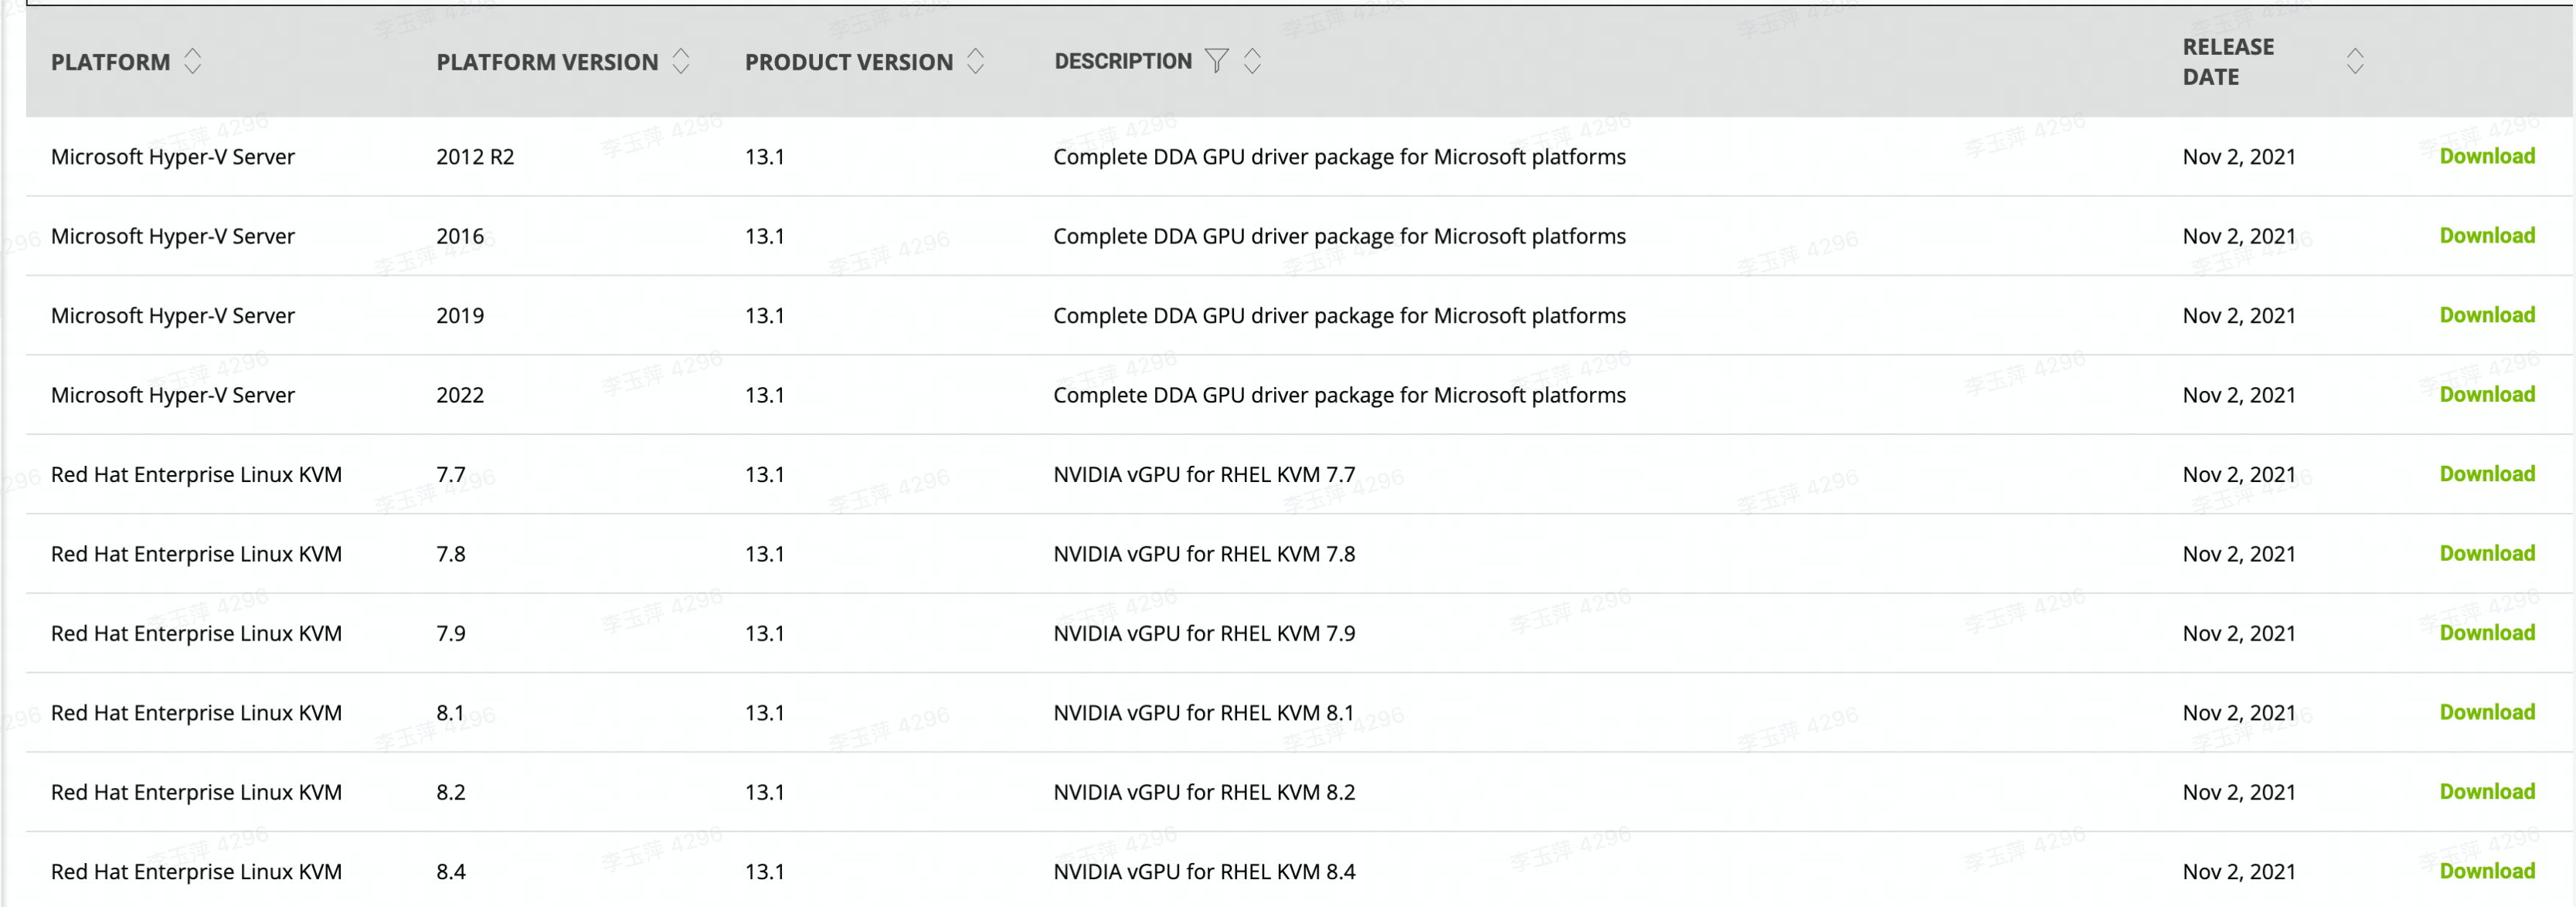Viewport: 2576px width, 907px height.
Task: Select the 2019 platform version cell
Action: pyautogui.click(x=460, y=316)
